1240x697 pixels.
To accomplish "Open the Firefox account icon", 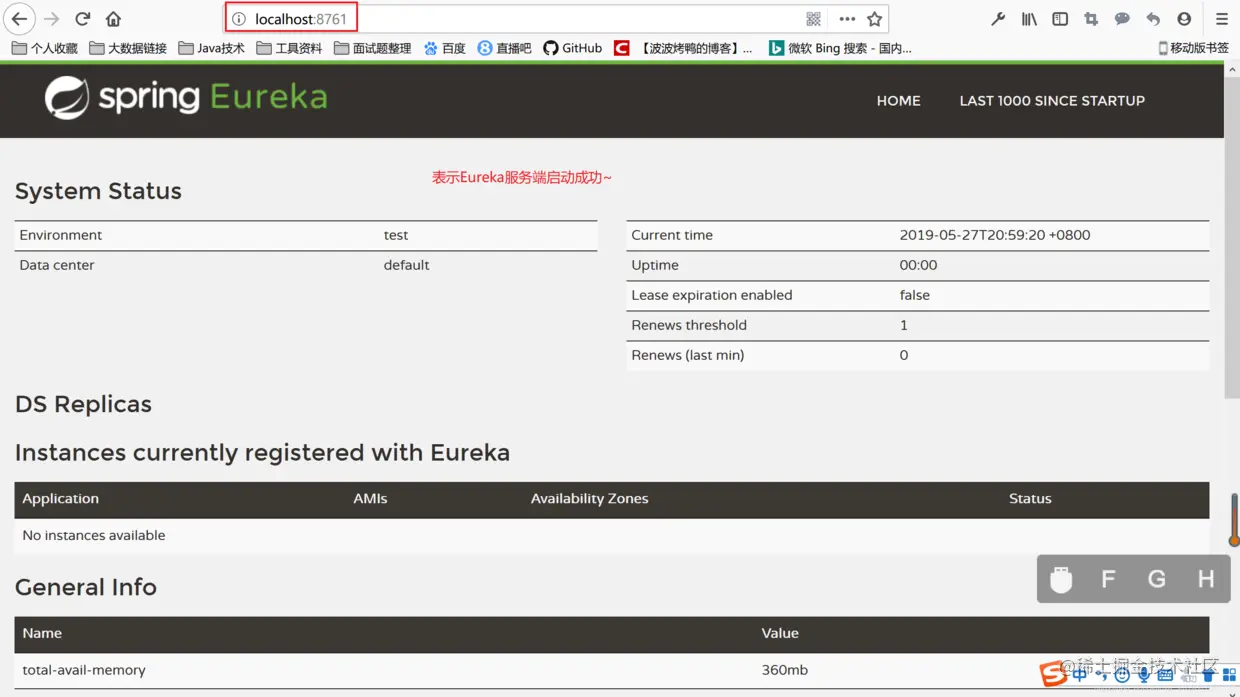I will pyautogui.click(x=1184, y=19).
